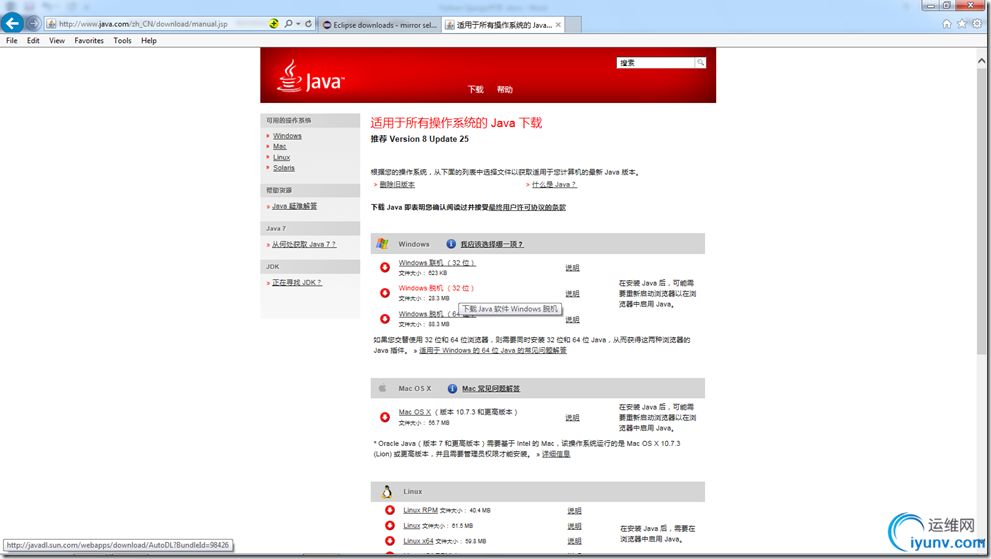Click the blue info icon in the Windows header

[451, 243]
